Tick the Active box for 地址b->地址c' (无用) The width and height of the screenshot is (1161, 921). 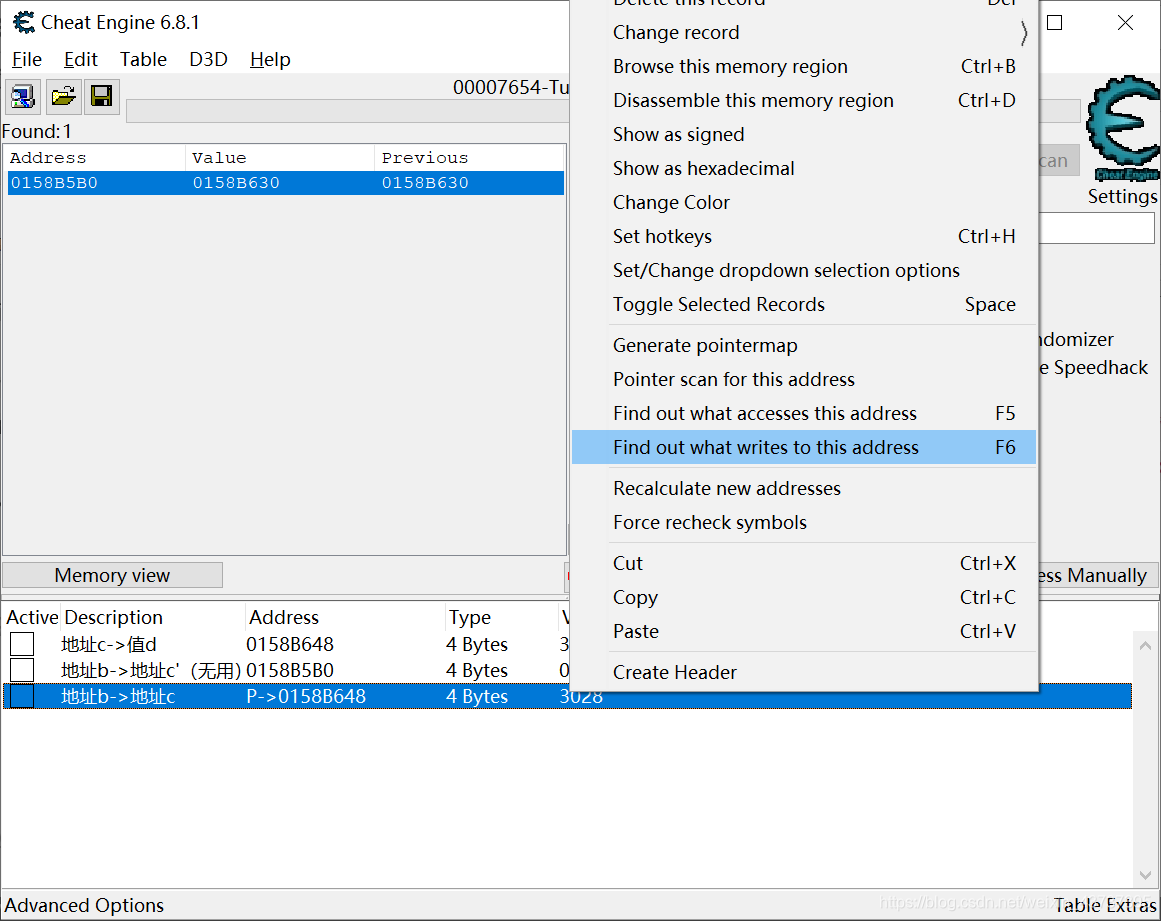(x=22, y=670)
